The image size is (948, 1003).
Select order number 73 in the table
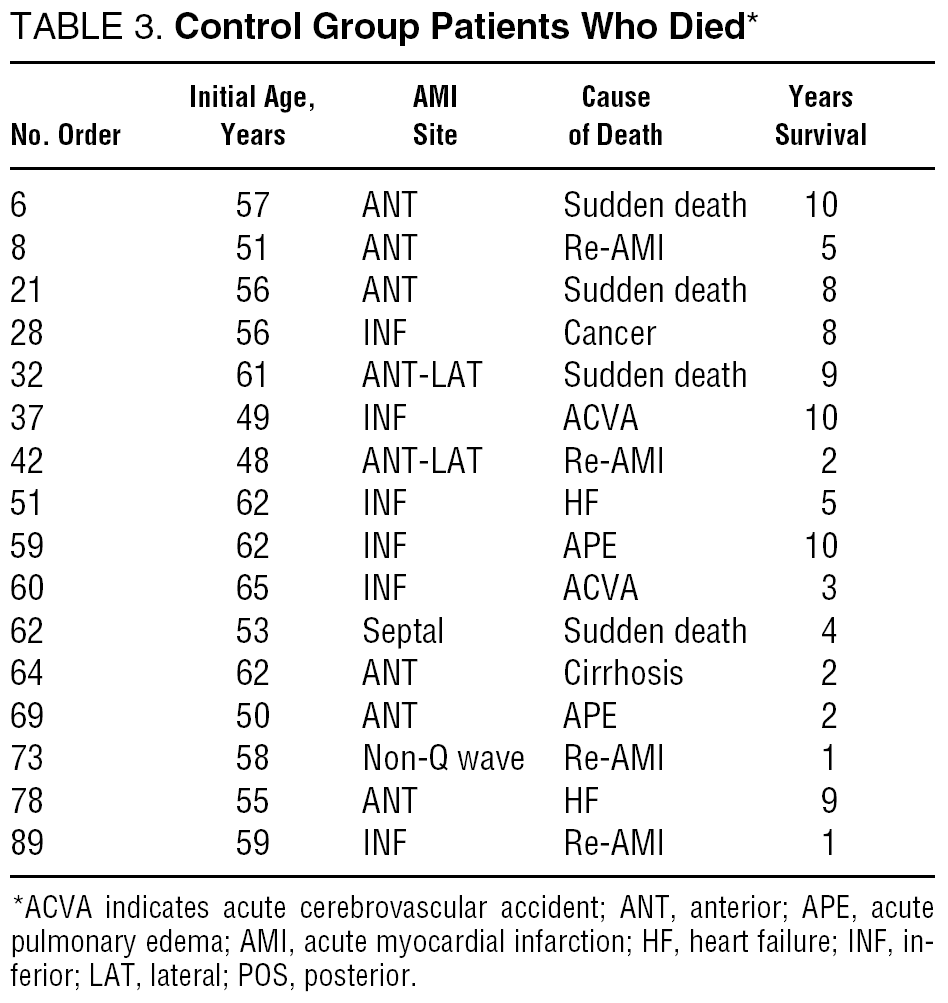[29, 759]
